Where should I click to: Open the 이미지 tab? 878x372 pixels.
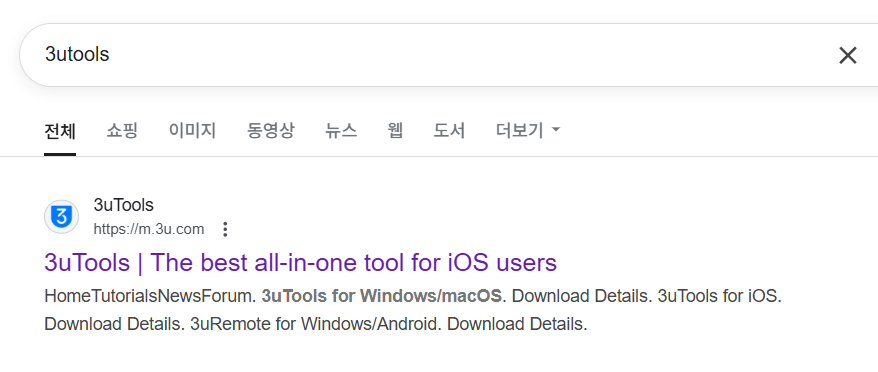pyautogui.click(x=192, y=131)
